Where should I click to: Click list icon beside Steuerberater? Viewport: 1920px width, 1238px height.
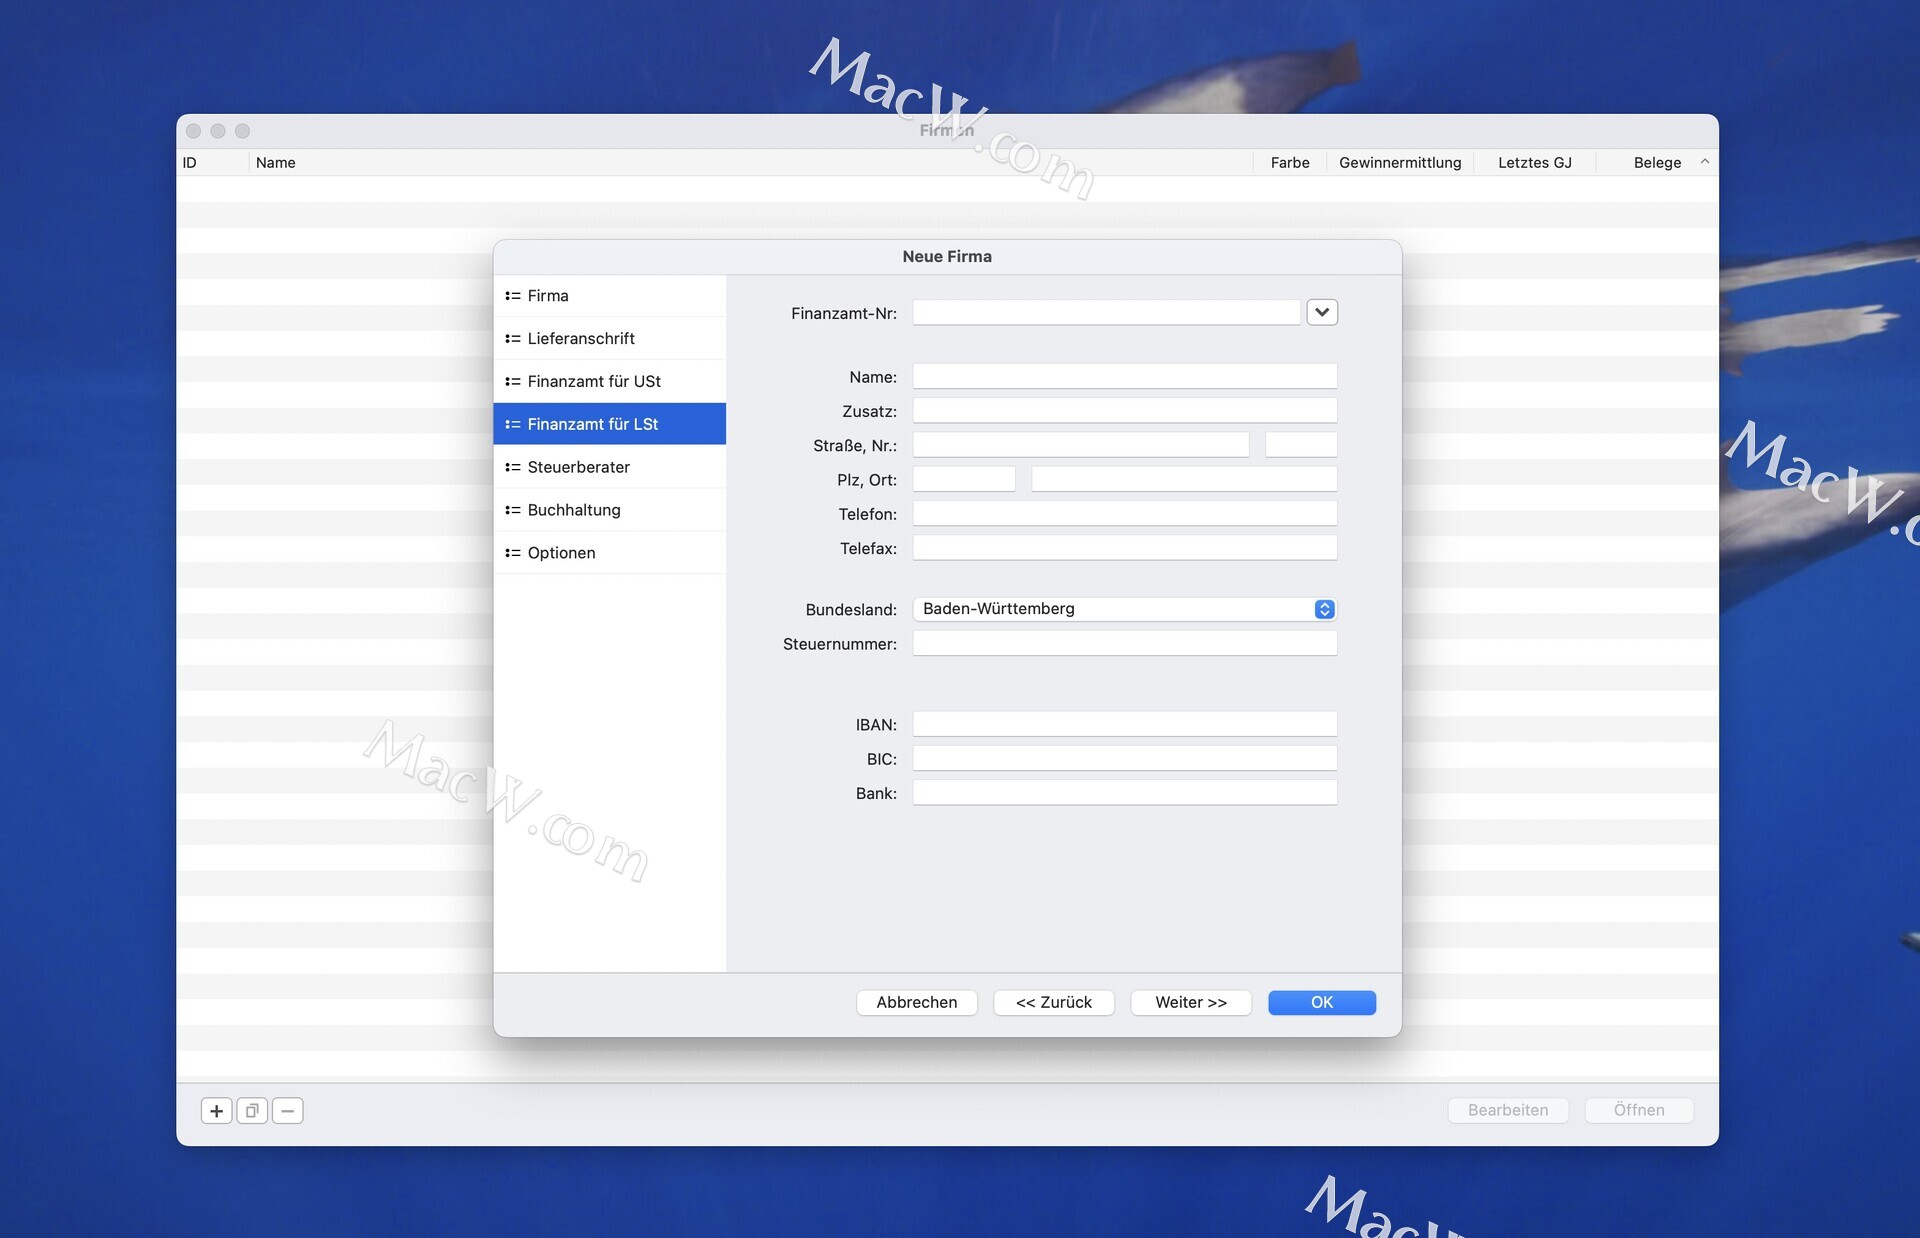513,467
